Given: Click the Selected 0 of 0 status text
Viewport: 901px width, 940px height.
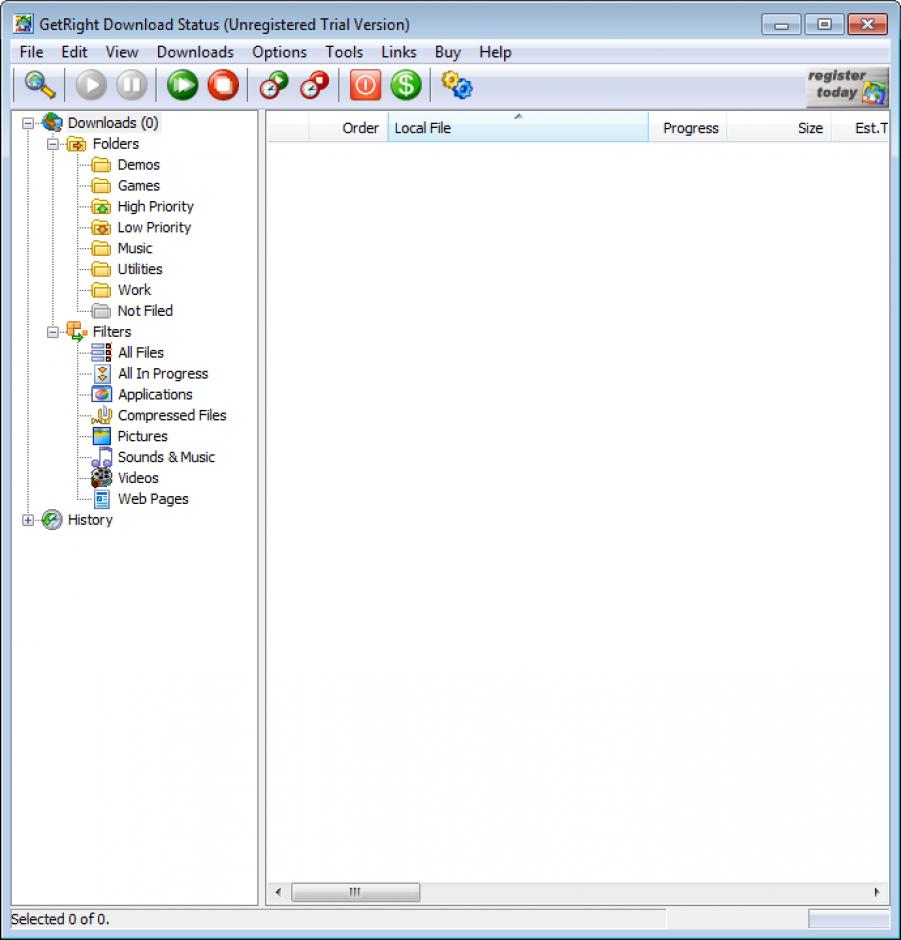Looking at the screenshot, I should tap(60, 919).
